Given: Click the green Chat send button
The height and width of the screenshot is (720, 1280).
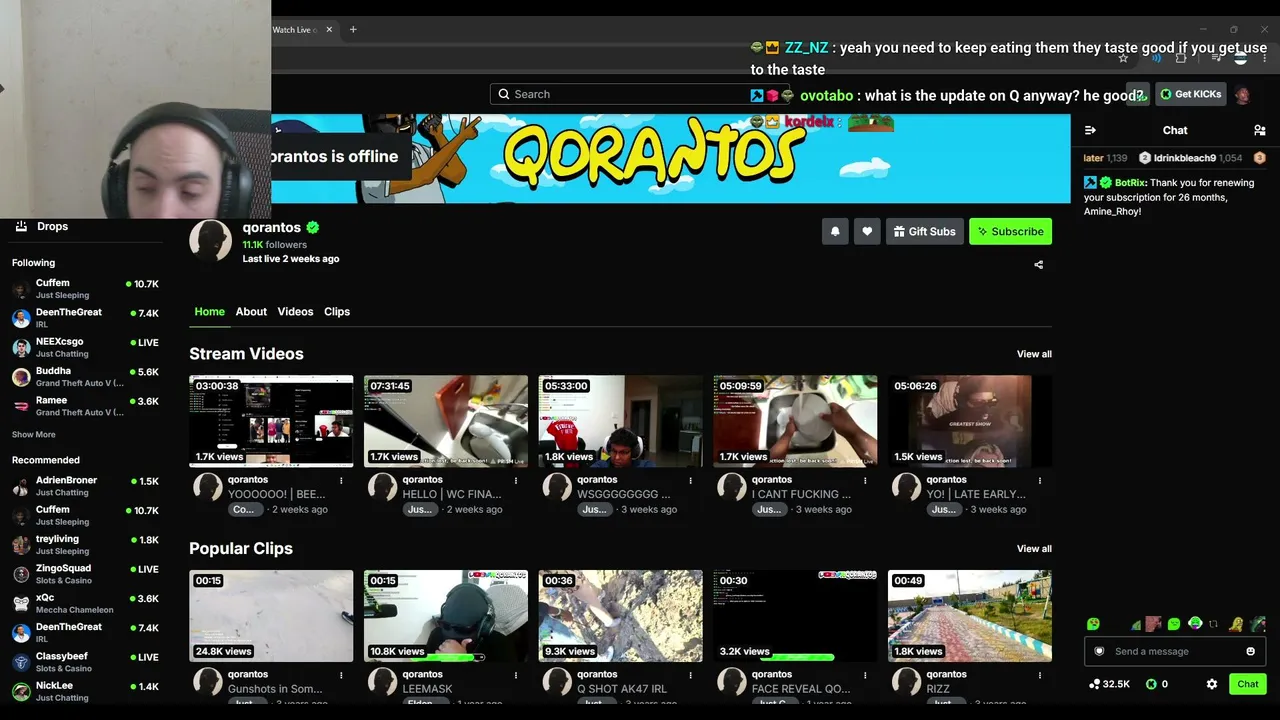Looking at the screenshot, I should [1248, 684].
